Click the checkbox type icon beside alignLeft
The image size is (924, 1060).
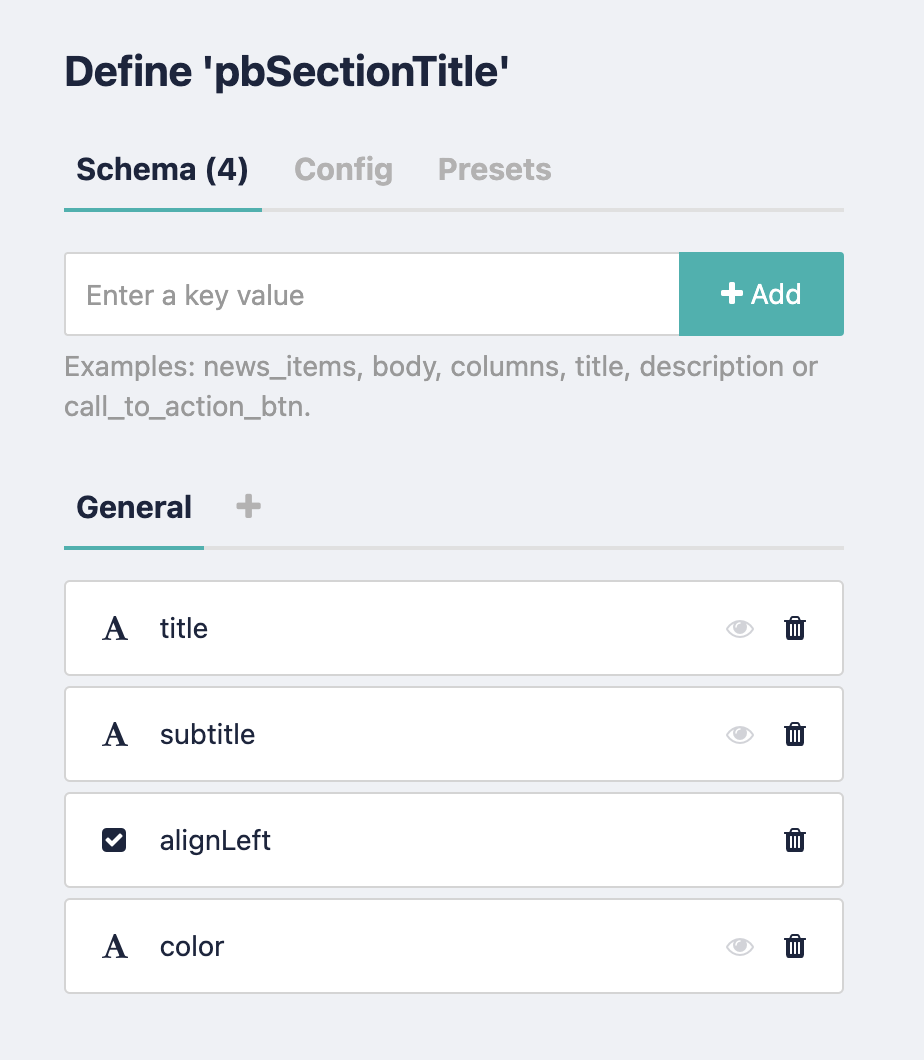115,841
